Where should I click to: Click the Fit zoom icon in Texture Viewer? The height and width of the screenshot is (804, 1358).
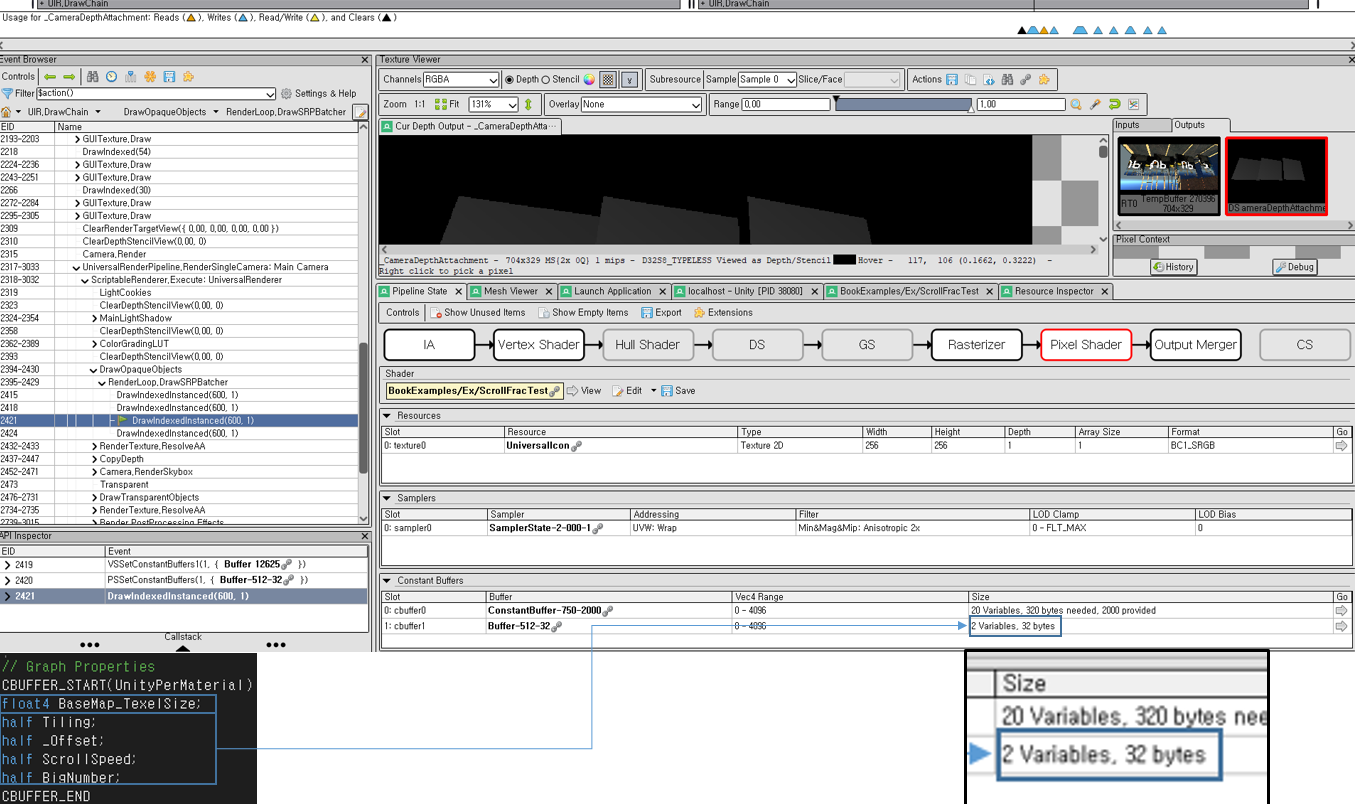pos(447,104)
